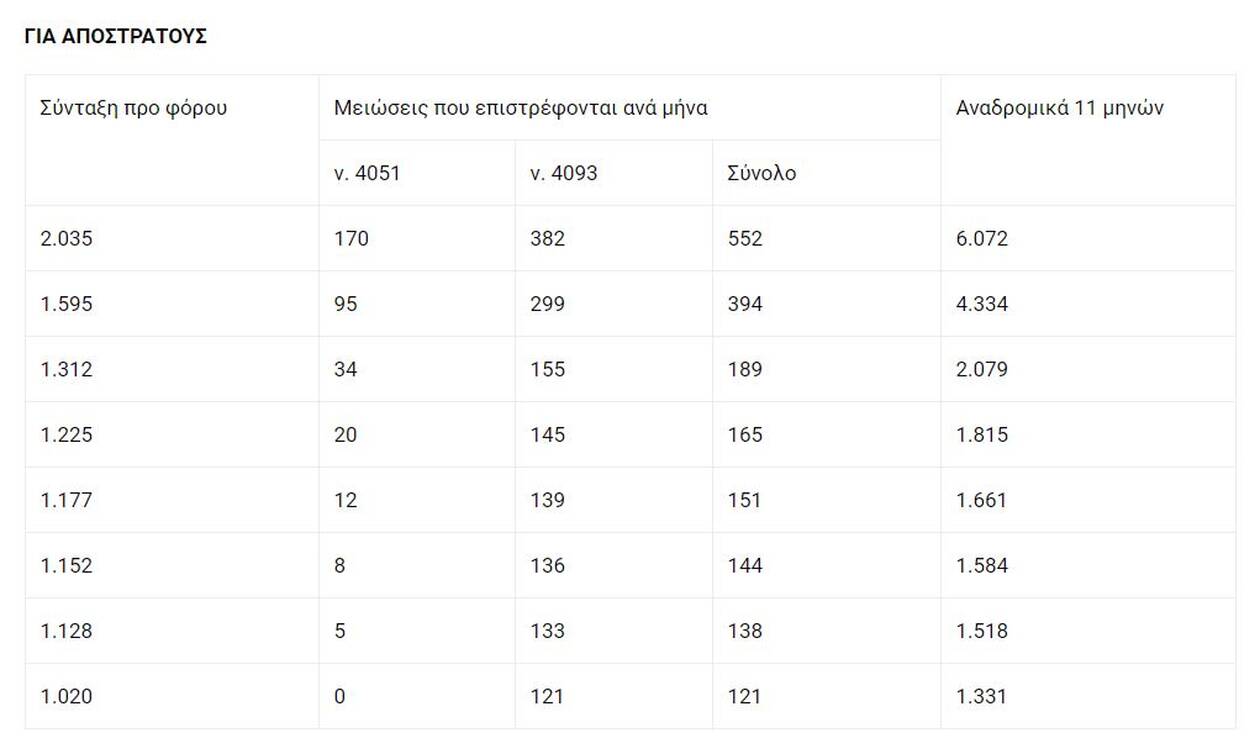Select the 6.072 retroactive amount cell

click(x=982, y=239)
